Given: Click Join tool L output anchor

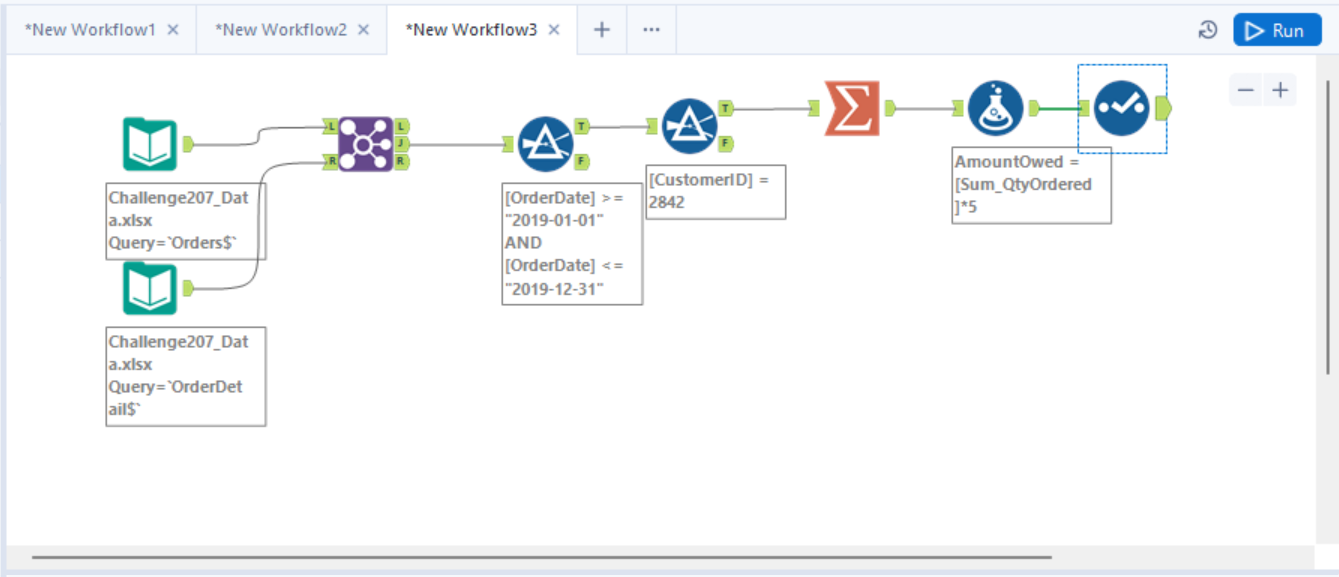Looking at the screenshot, I should pos(401,127).
